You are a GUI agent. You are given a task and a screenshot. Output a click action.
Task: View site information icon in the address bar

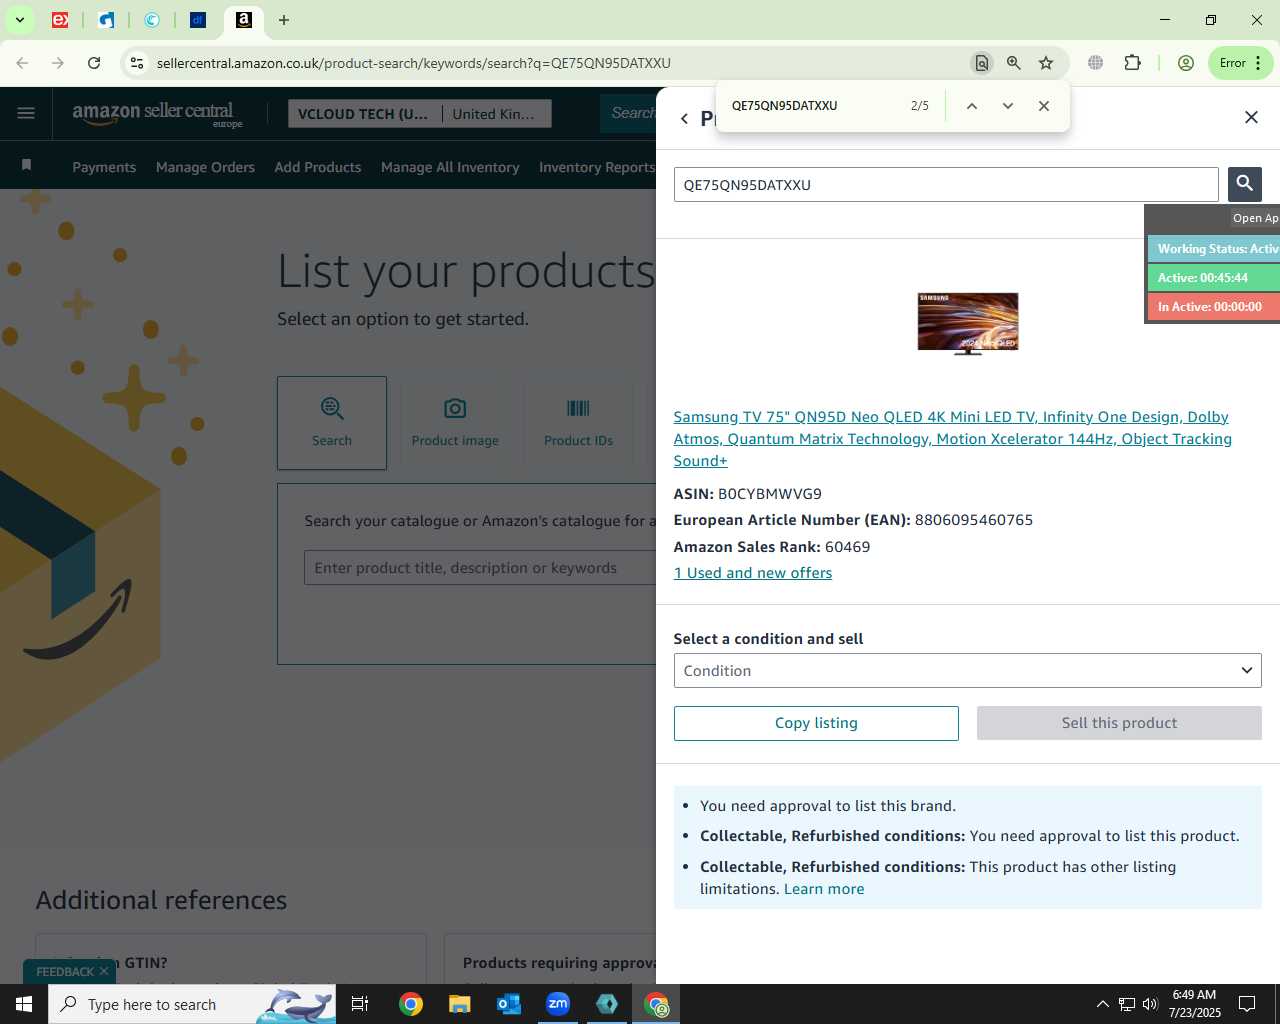tap(137, 63)
